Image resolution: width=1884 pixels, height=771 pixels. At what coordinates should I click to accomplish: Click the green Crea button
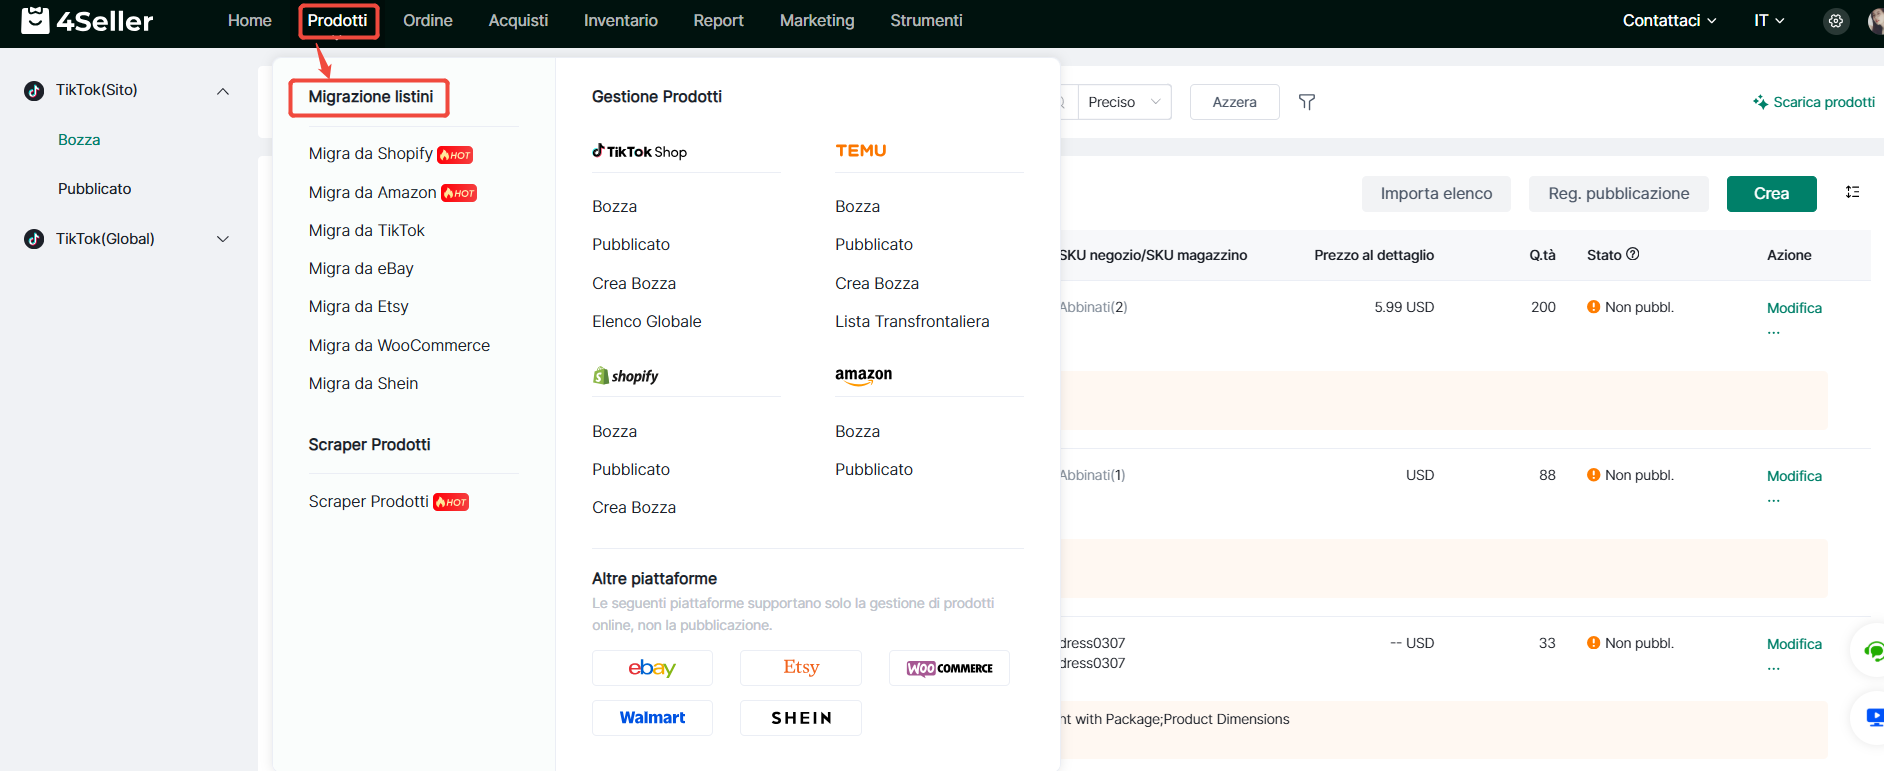pos(1771,194)
